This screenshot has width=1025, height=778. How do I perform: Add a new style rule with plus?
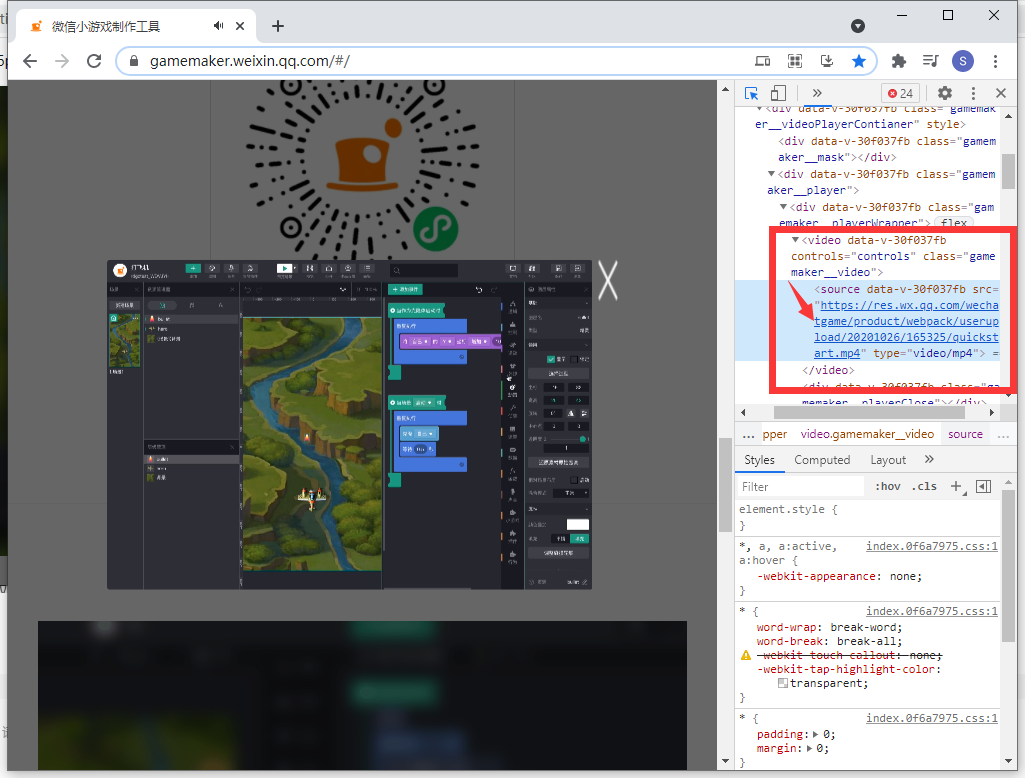[x=956, y=486]
